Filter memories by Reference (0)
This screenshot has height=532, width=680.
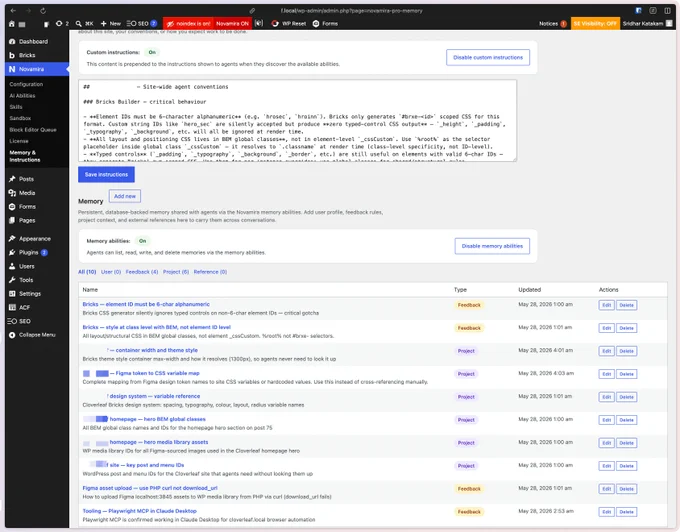[210, 272]
